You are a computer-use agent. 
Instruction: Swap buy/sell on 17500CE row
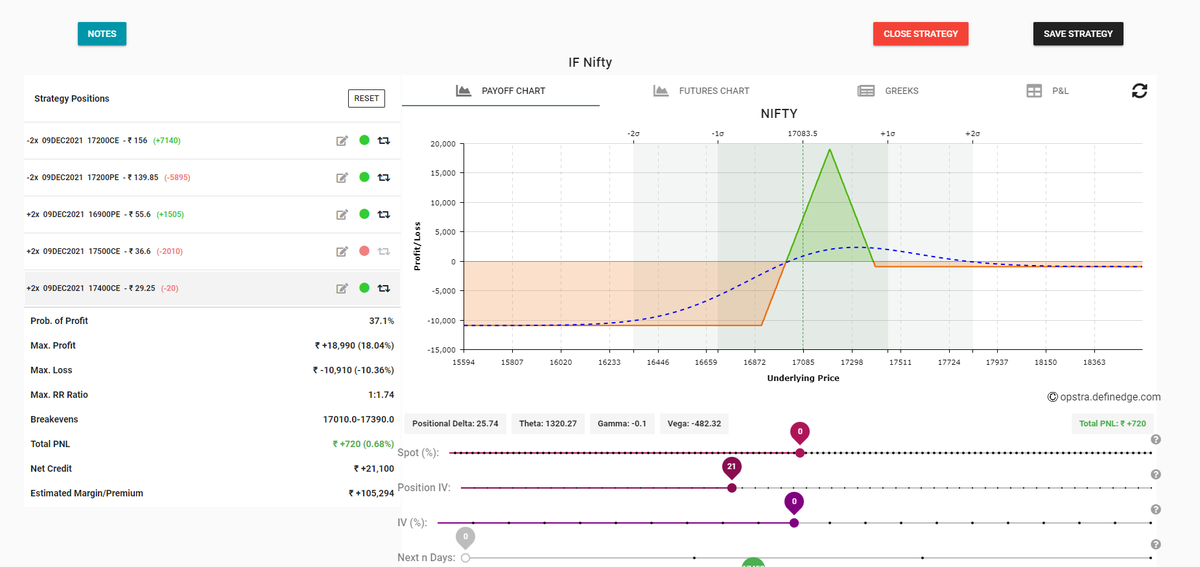[383, 251]
